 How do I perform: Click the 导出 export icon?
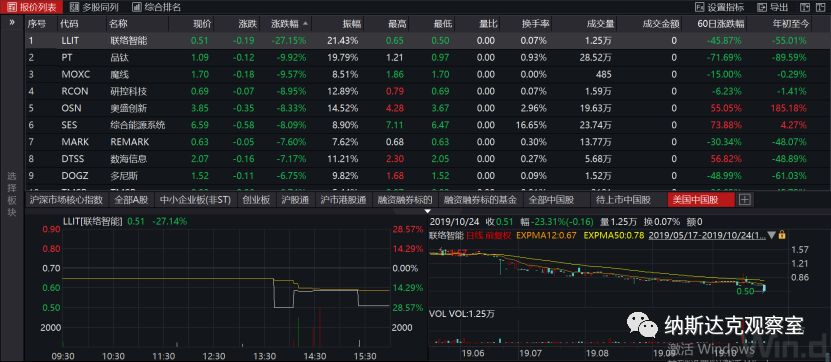pos(762,7)
